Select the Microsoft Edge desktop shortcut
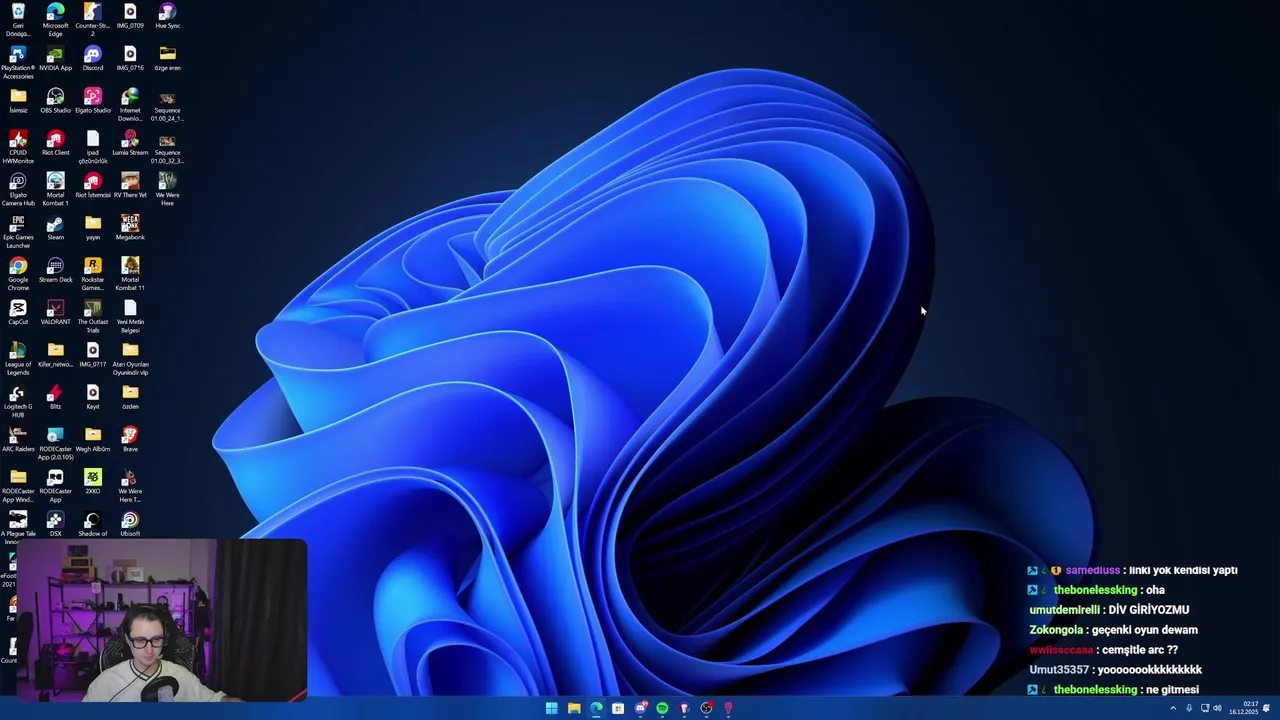This screenshot has height=720, width=1280. (55, 19)
